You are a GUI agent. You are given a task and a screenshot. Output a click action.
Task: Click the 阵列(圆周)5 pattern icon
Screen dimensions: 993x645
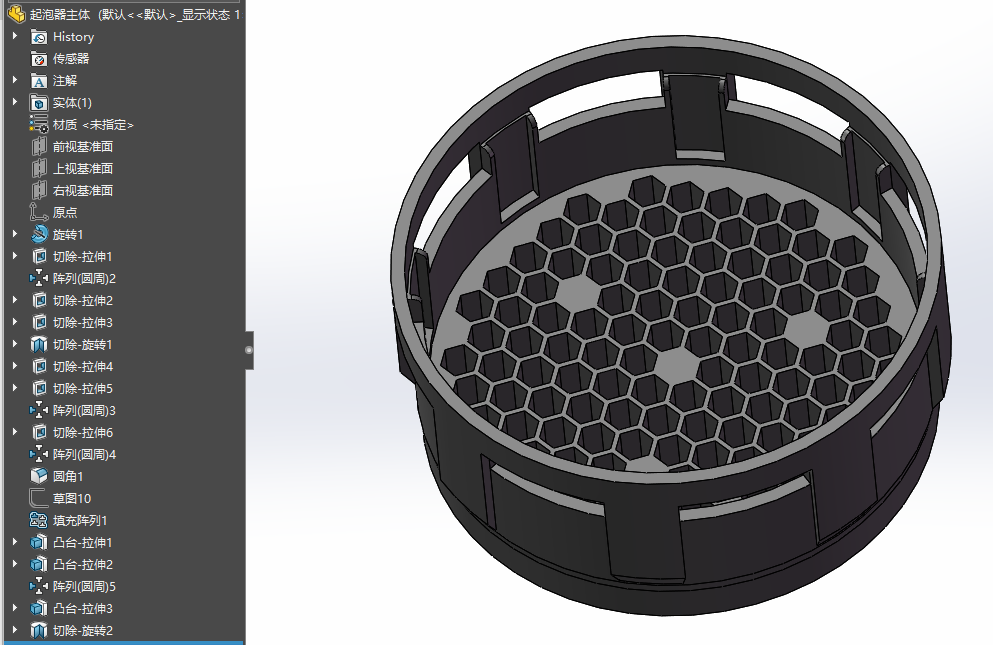[x=39, y=587]
